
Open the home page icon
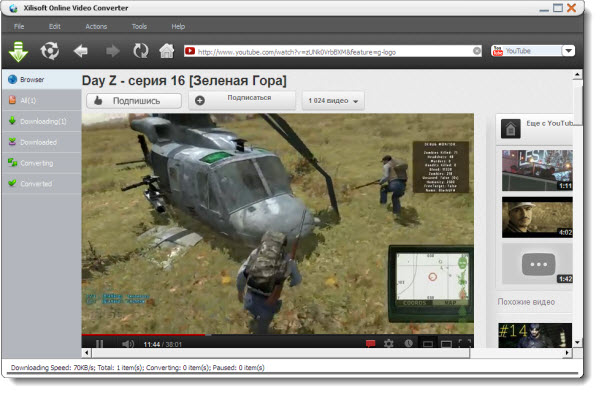click(167, 51)
